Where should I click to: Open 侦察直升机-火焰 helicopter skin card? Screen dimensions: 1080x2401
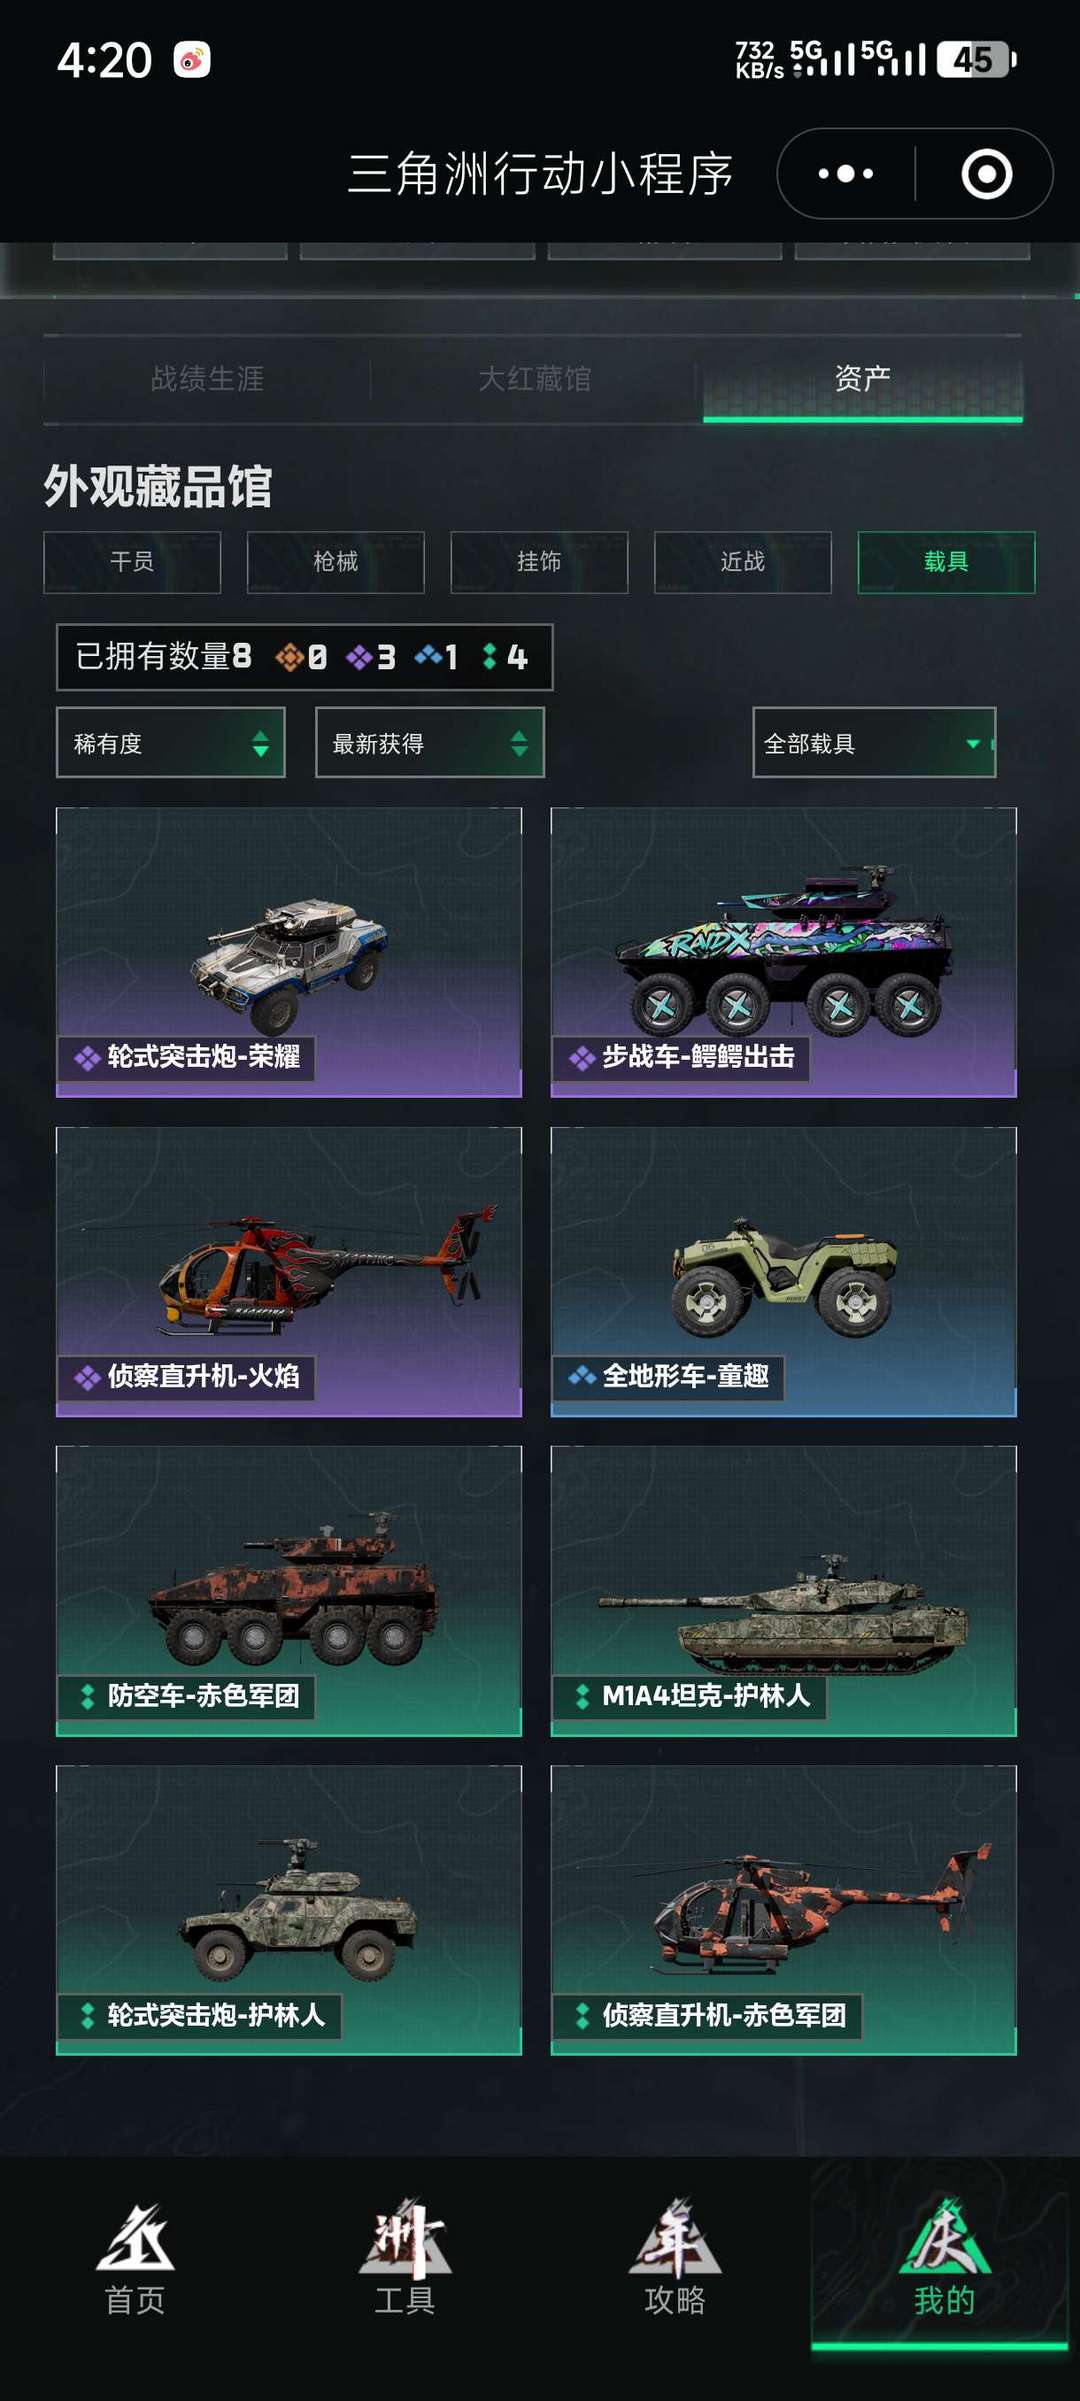(289, 1272)
